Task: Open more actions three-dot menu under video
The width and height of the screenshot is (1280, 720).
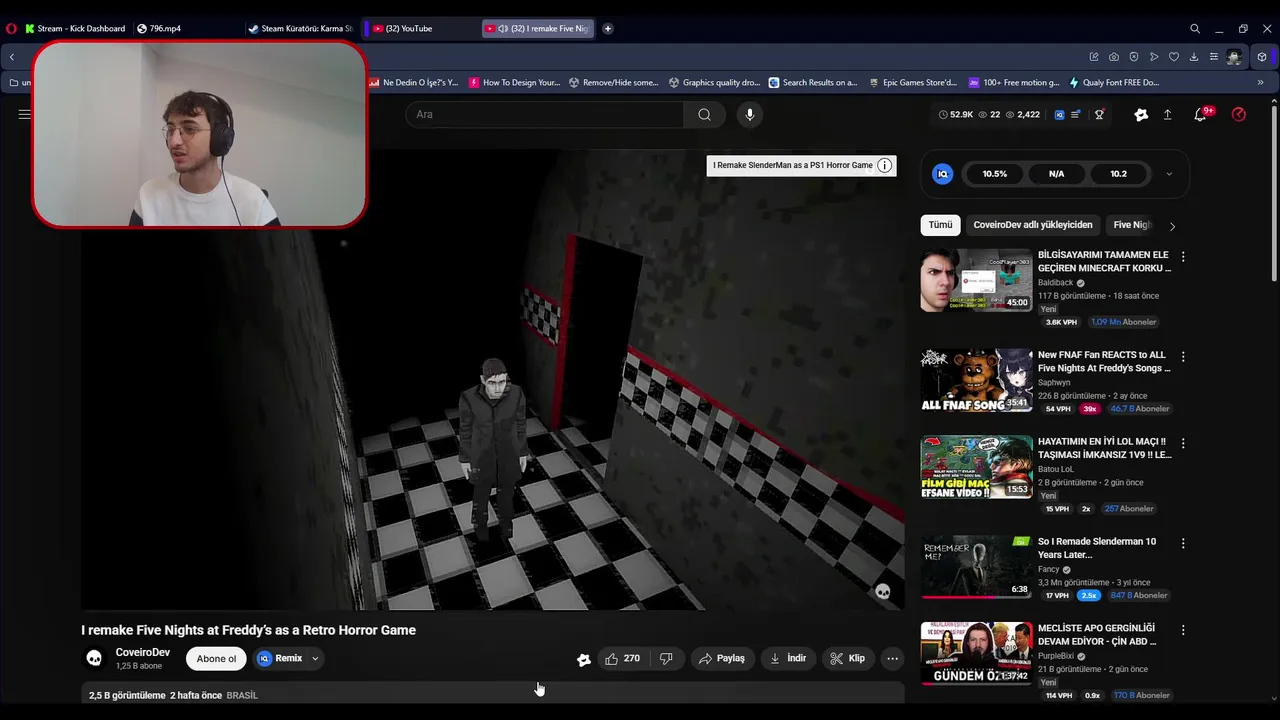Action: [892, 658]
